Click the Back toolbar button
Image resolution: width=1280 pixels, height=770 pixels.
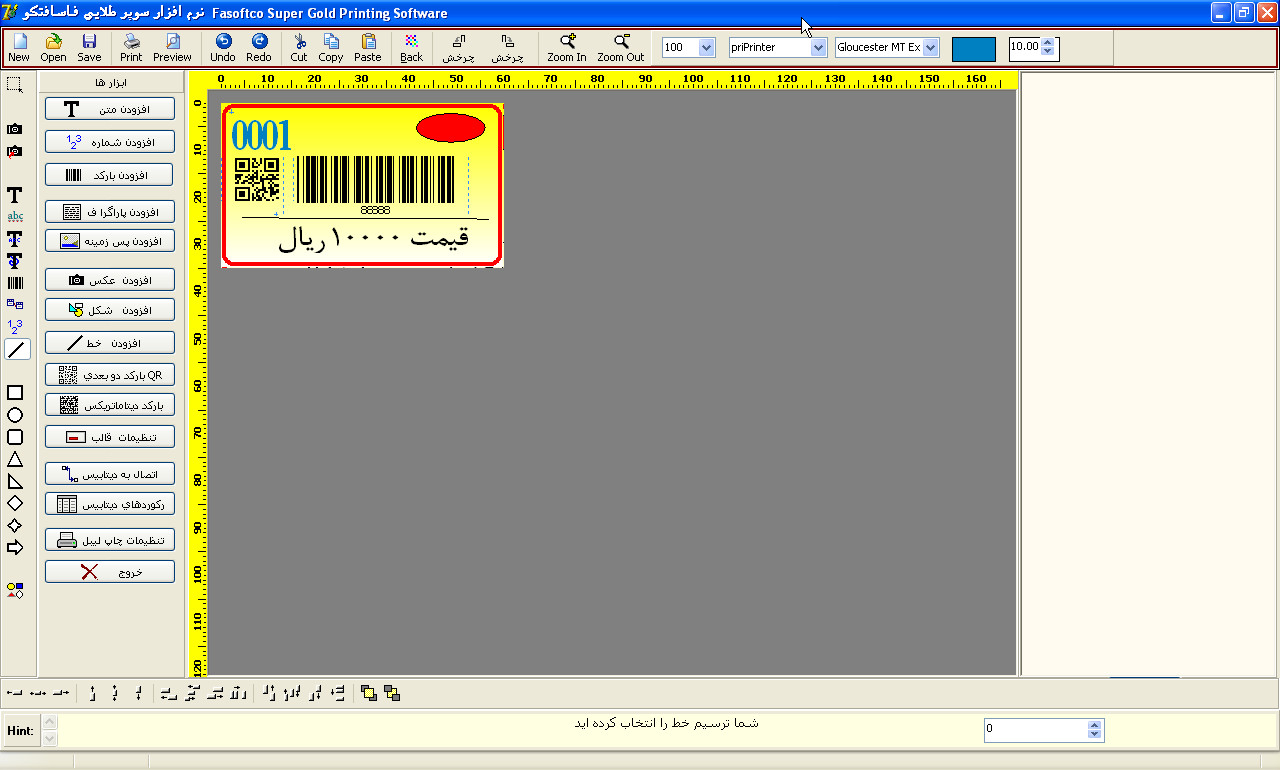[411, 48]
